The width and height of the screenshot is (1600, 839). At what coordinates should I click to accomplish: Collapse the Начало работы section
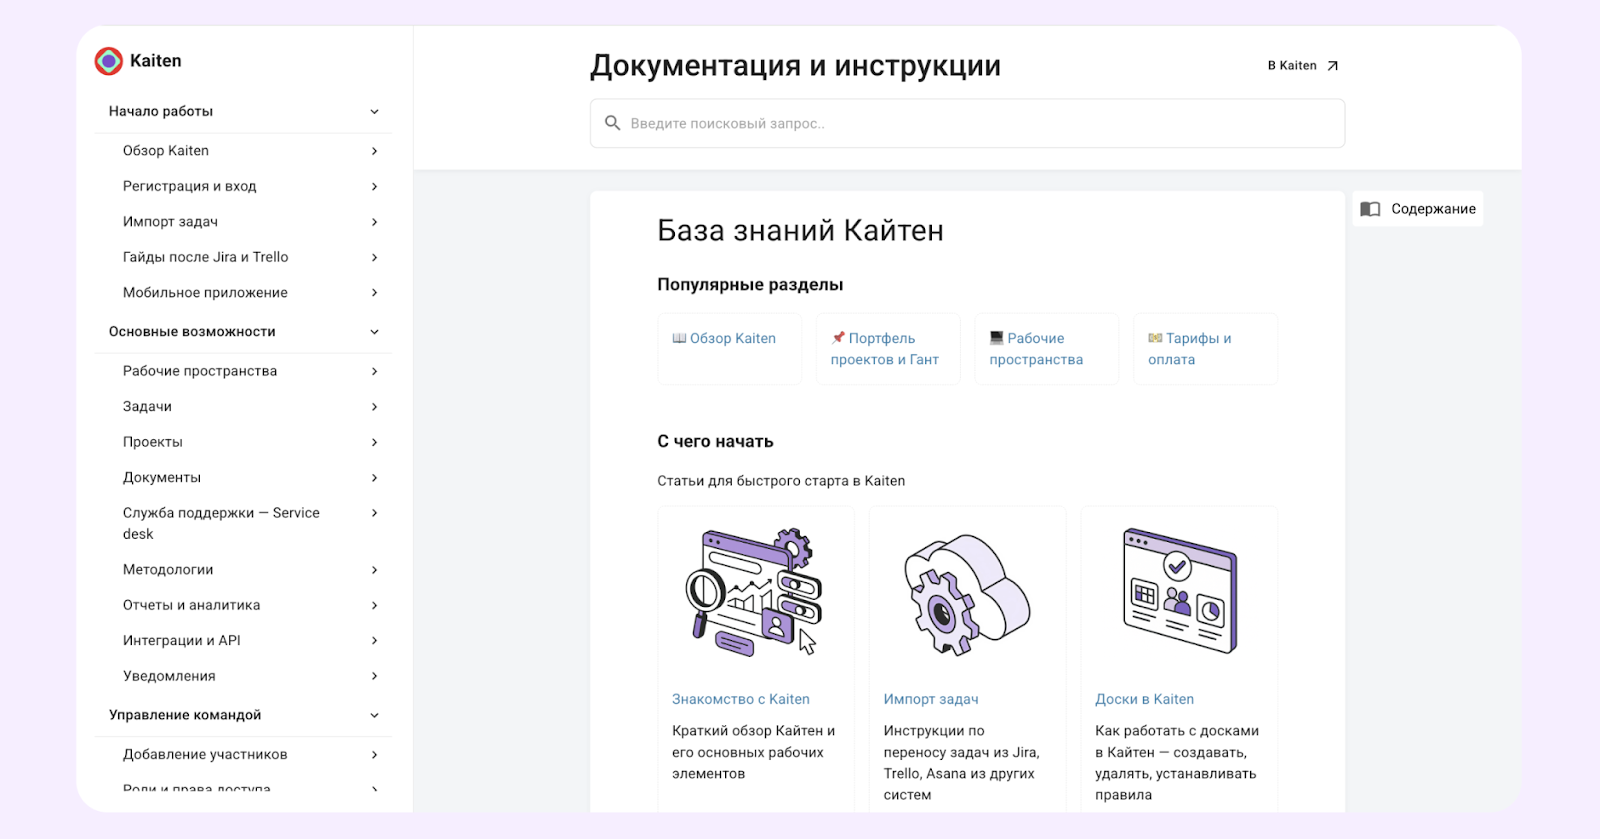[x=375, y=112]
